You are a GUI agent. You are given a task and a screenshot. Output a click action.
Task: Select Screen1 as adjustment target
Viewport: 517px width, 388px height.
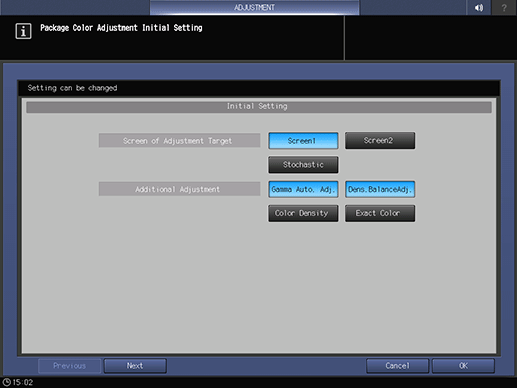coord(303,141)
